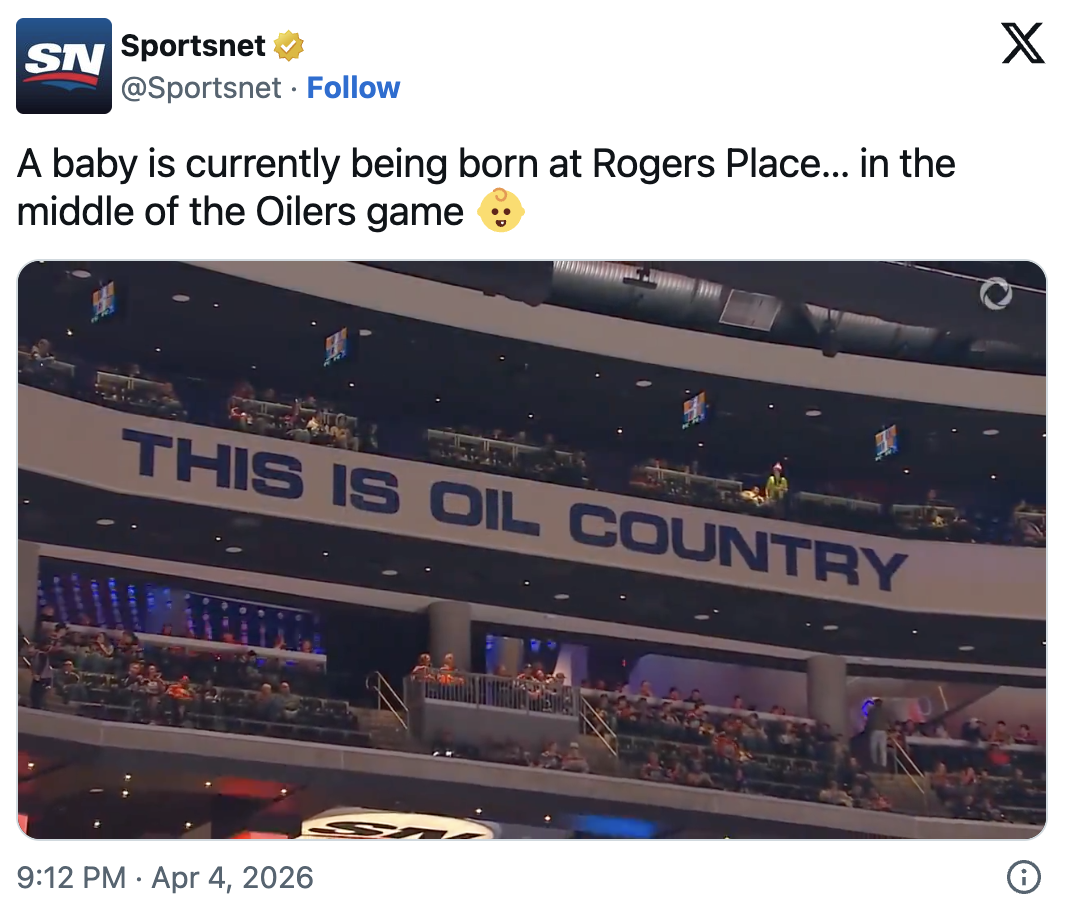Screen dimensions: 1066x908
Task: Click the SN logo at video bottom
Action: 397,826
